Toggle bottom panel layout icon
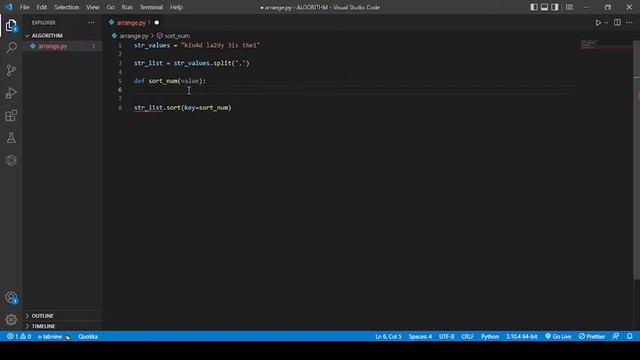The height and width of the screenshot is (360, 640). pyautogui.click(x=544, y=7)
